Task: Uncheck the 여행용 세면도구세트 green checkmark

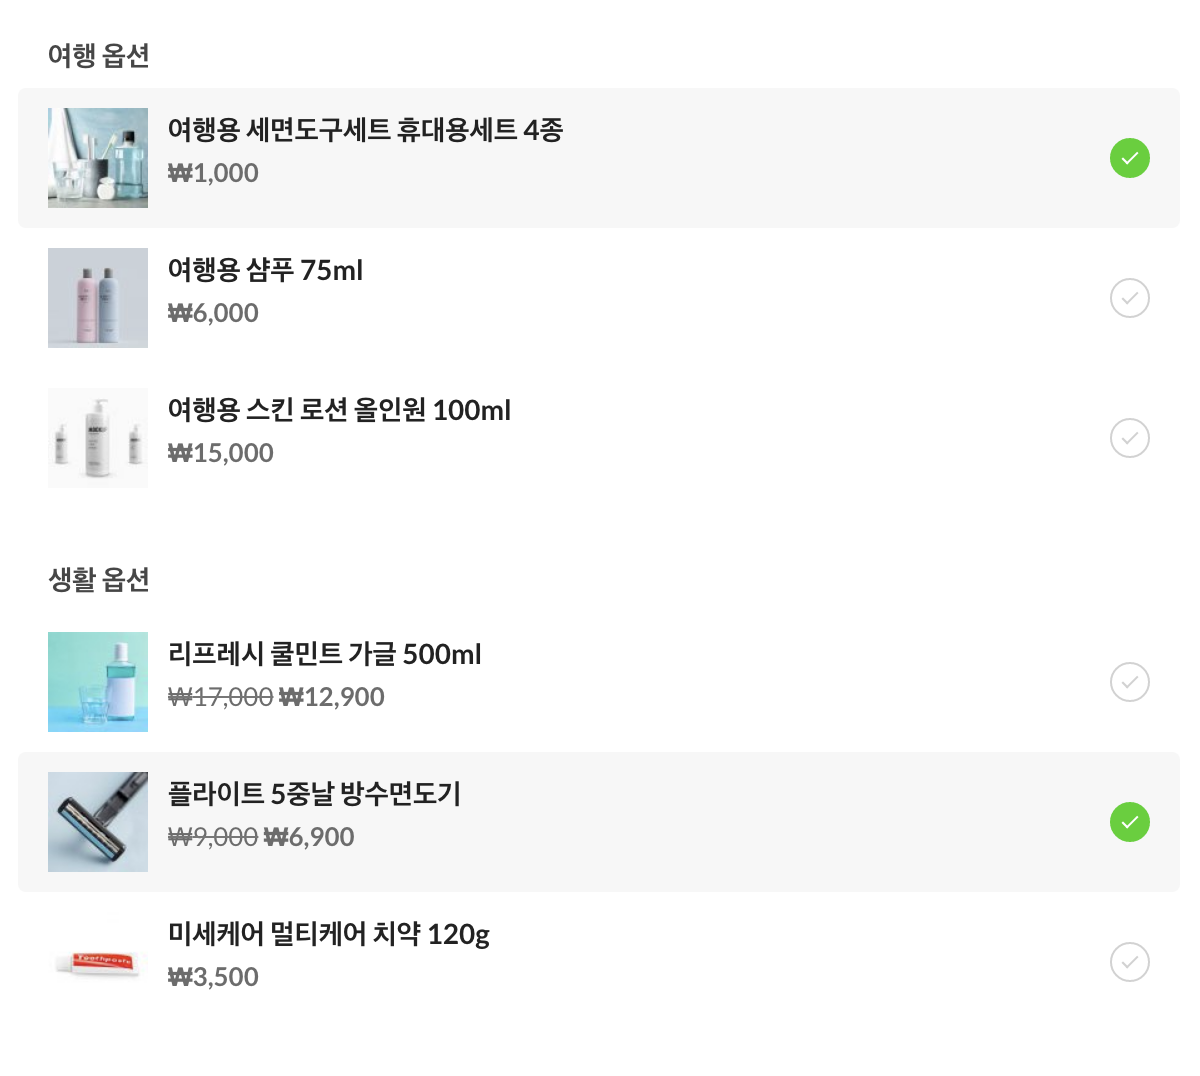Action: tap(1129, 158)
